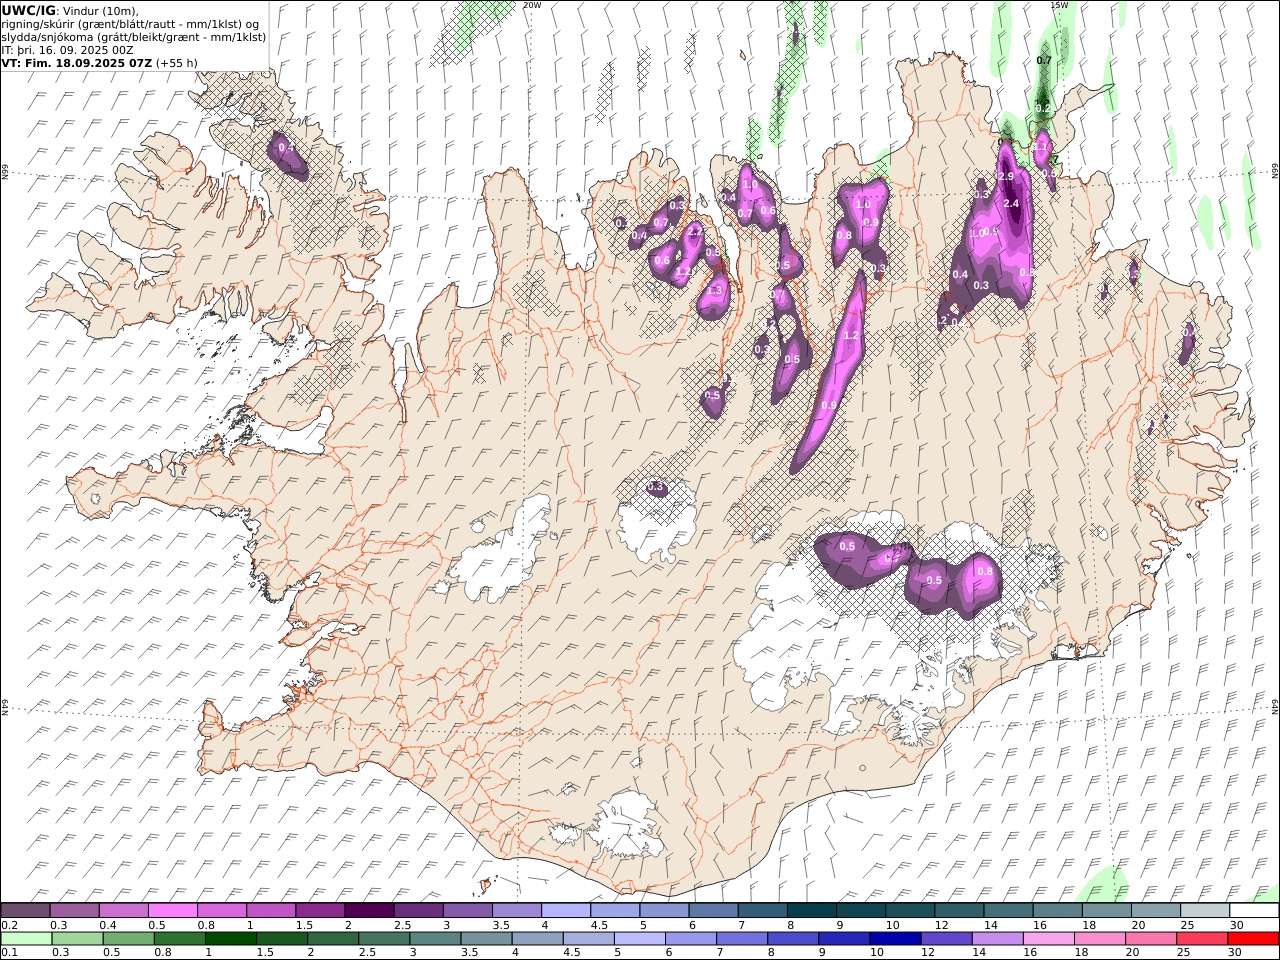The width and height of the screenshot is (1280, 960).
Task: Click the '15W' longitude label
Action: tap(1059, 5)
